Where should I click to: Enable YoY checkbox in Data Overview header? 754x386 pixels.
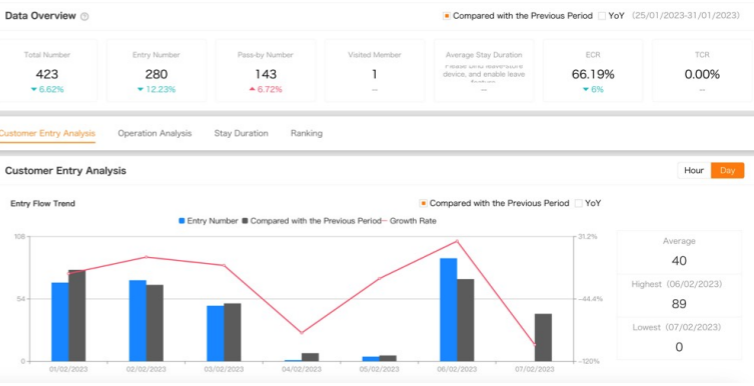point(602,16)
